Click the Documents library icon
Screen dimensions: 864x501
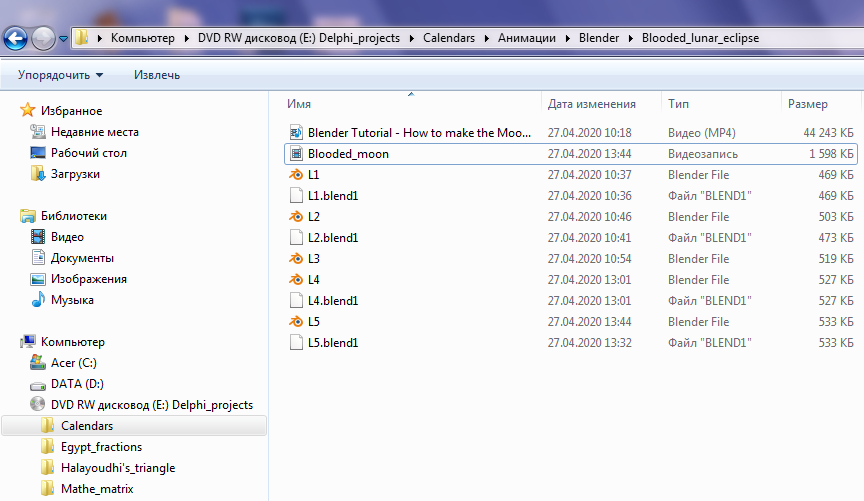37,257
